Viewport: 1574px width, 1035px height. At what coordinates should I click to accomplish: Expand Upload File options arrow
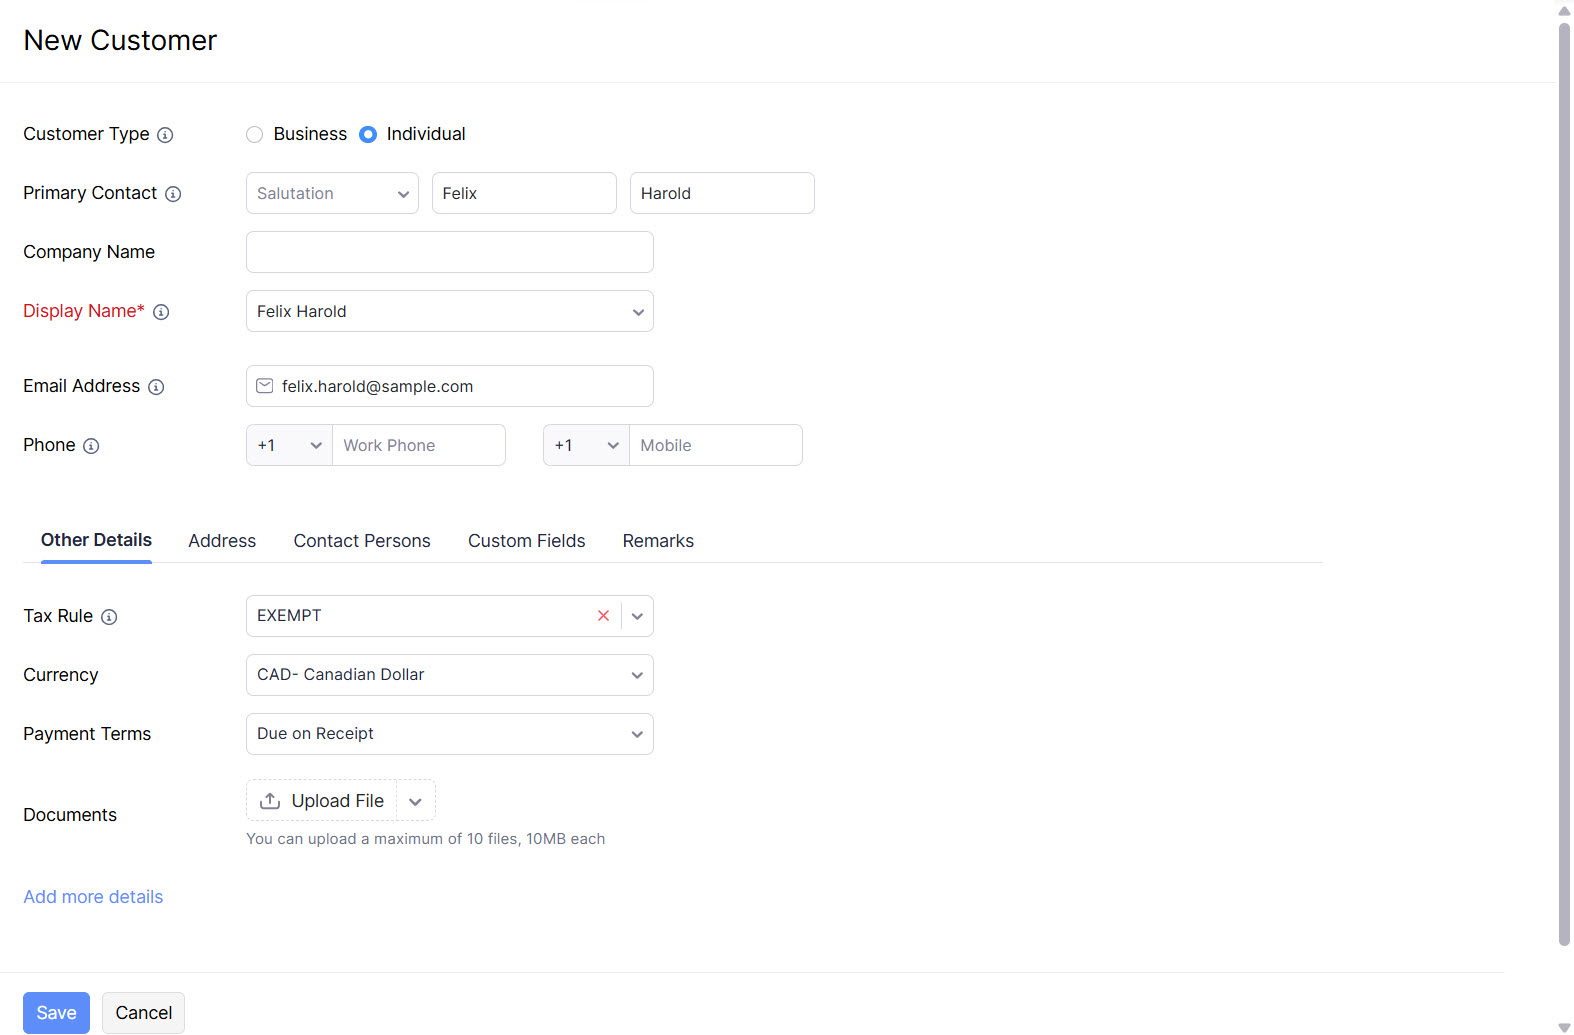click(x=416, y=801)
